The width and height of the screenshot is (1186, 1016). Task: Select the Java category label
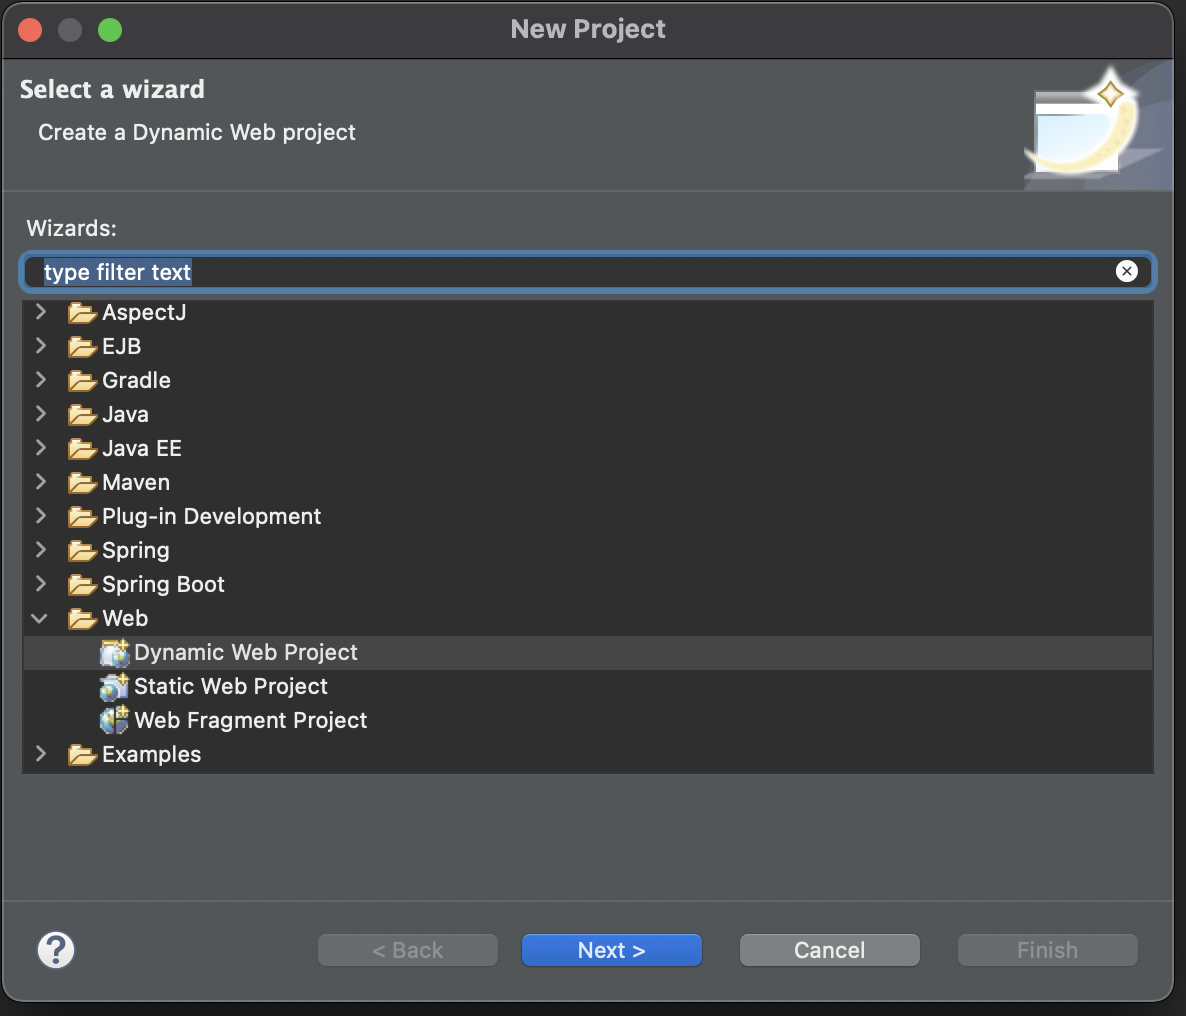126,415
